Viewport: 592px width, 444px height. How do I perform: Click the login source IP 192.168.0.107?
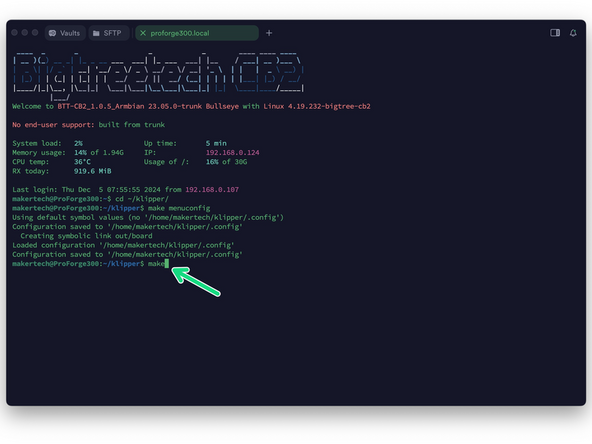(212, 190)
